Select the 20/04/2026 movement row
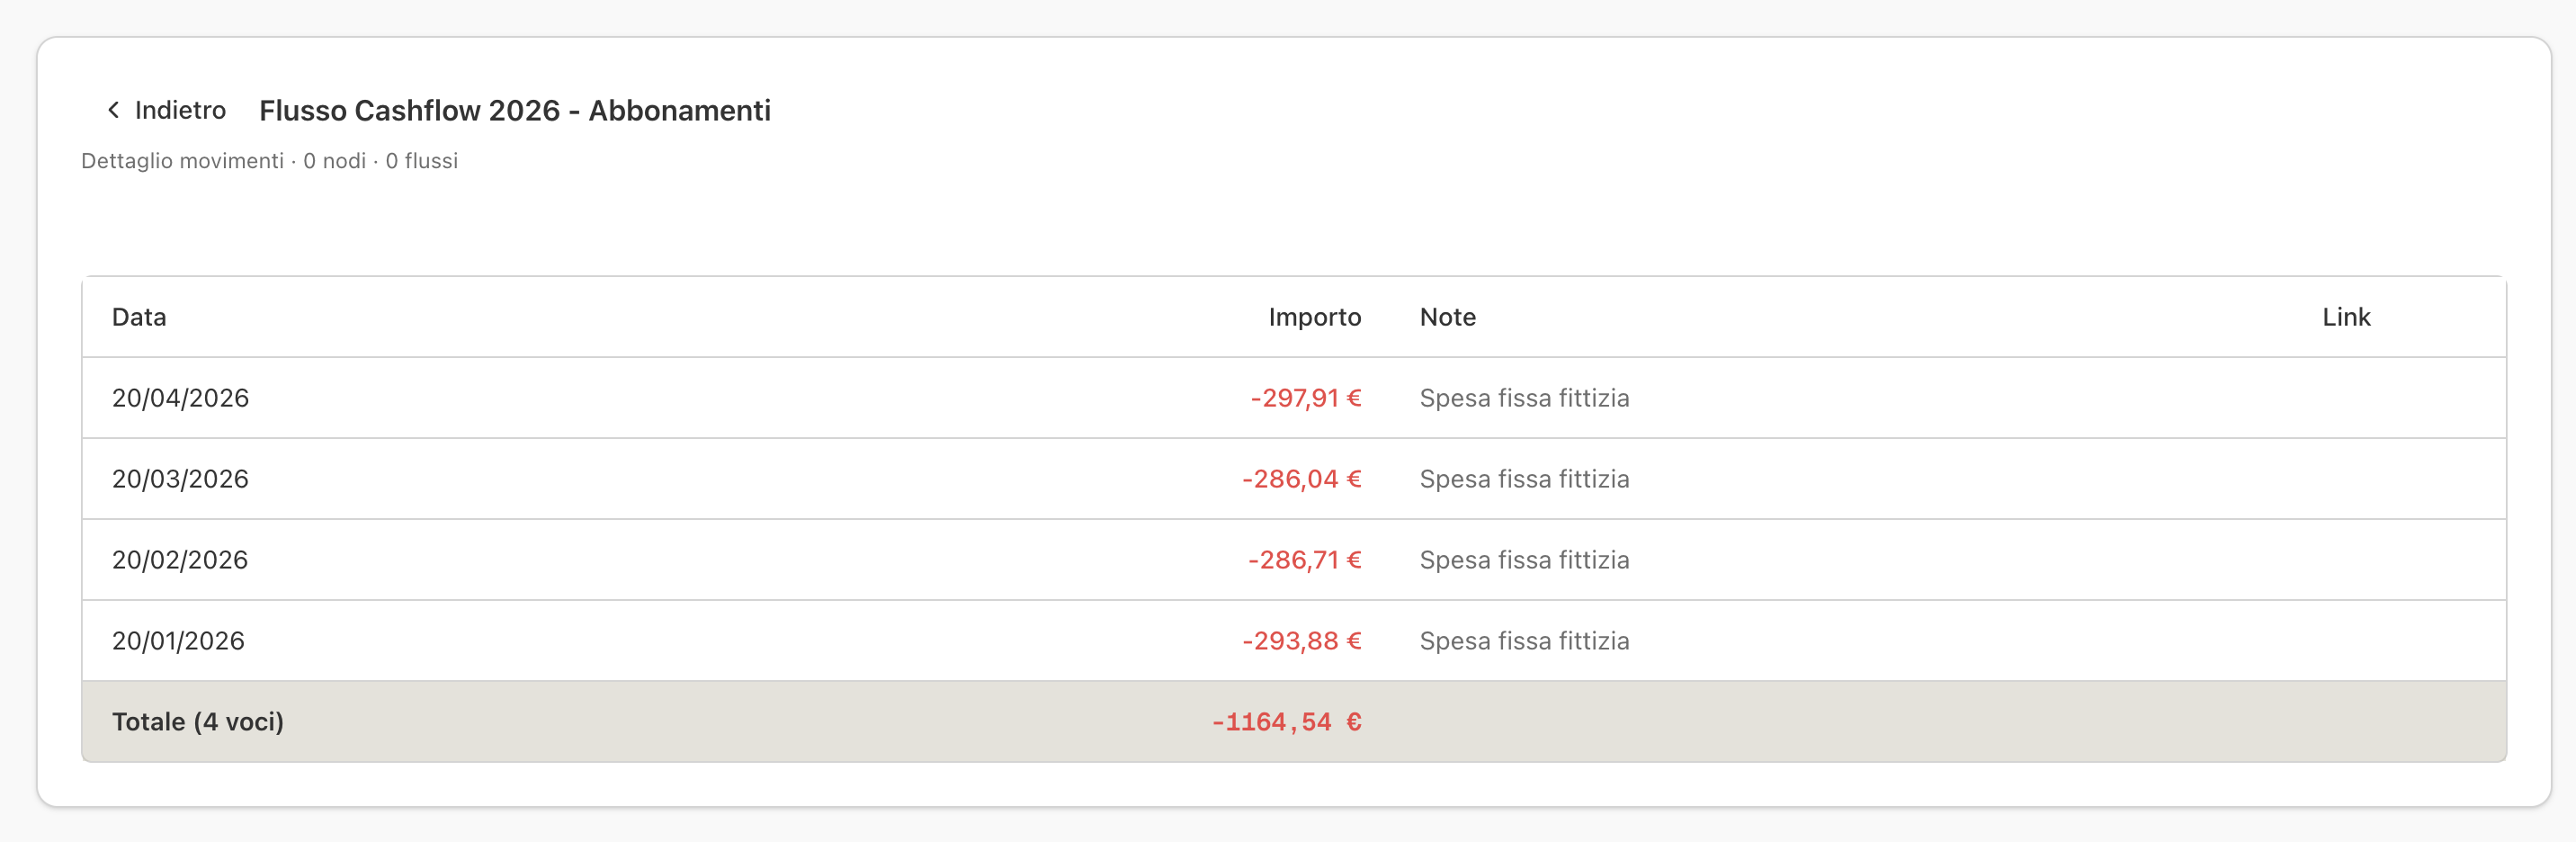Viewport: 2576px width, 842px height. click(1293, 398)
